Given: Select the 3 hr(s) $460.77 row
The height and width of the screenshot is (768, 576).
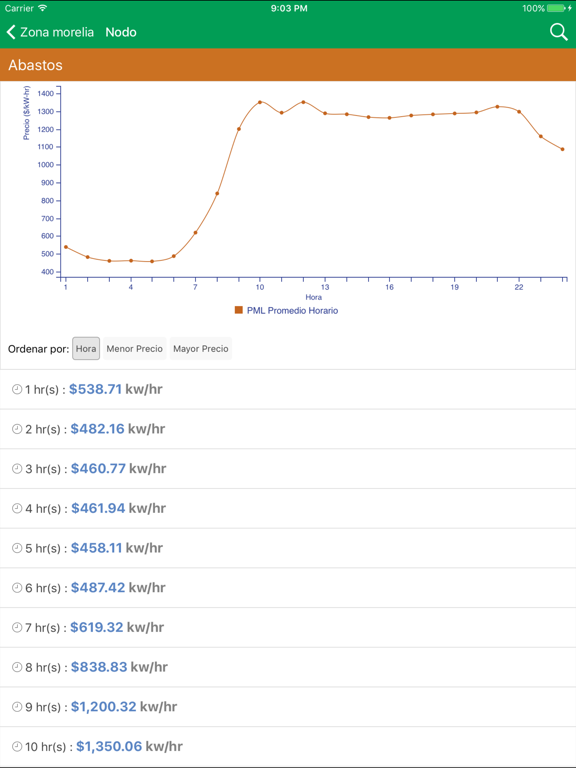Looking at the screenshot, I should 288,469.
